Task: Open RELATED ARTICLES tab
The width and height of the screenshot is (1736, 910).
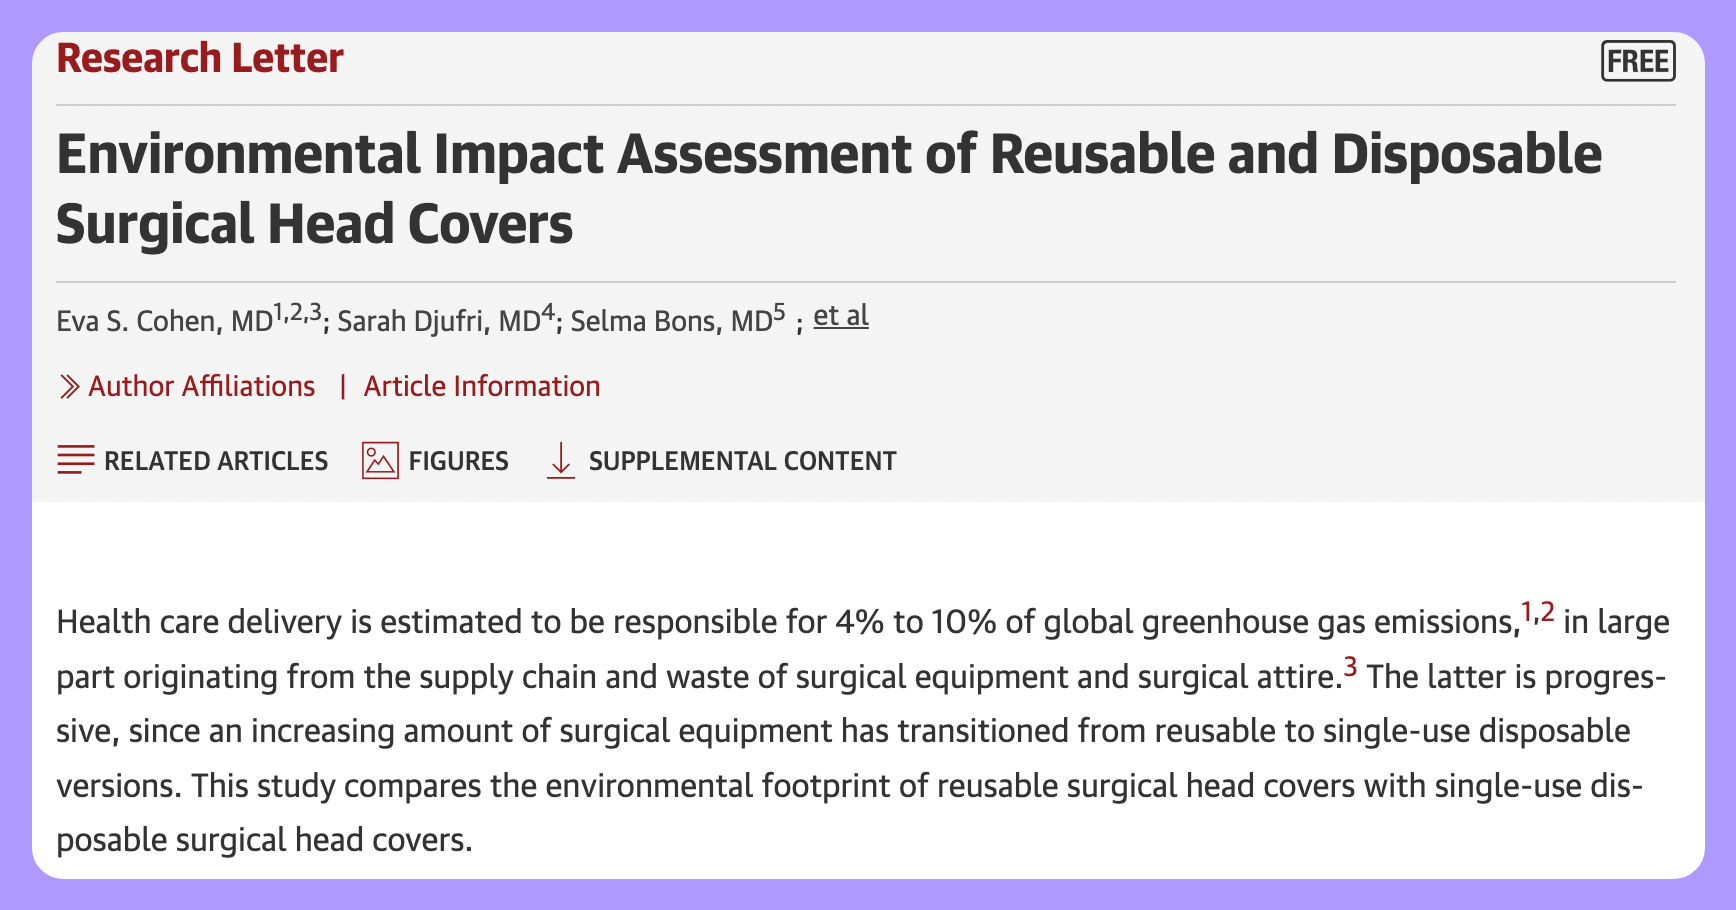Action: [x=216, y=461]
